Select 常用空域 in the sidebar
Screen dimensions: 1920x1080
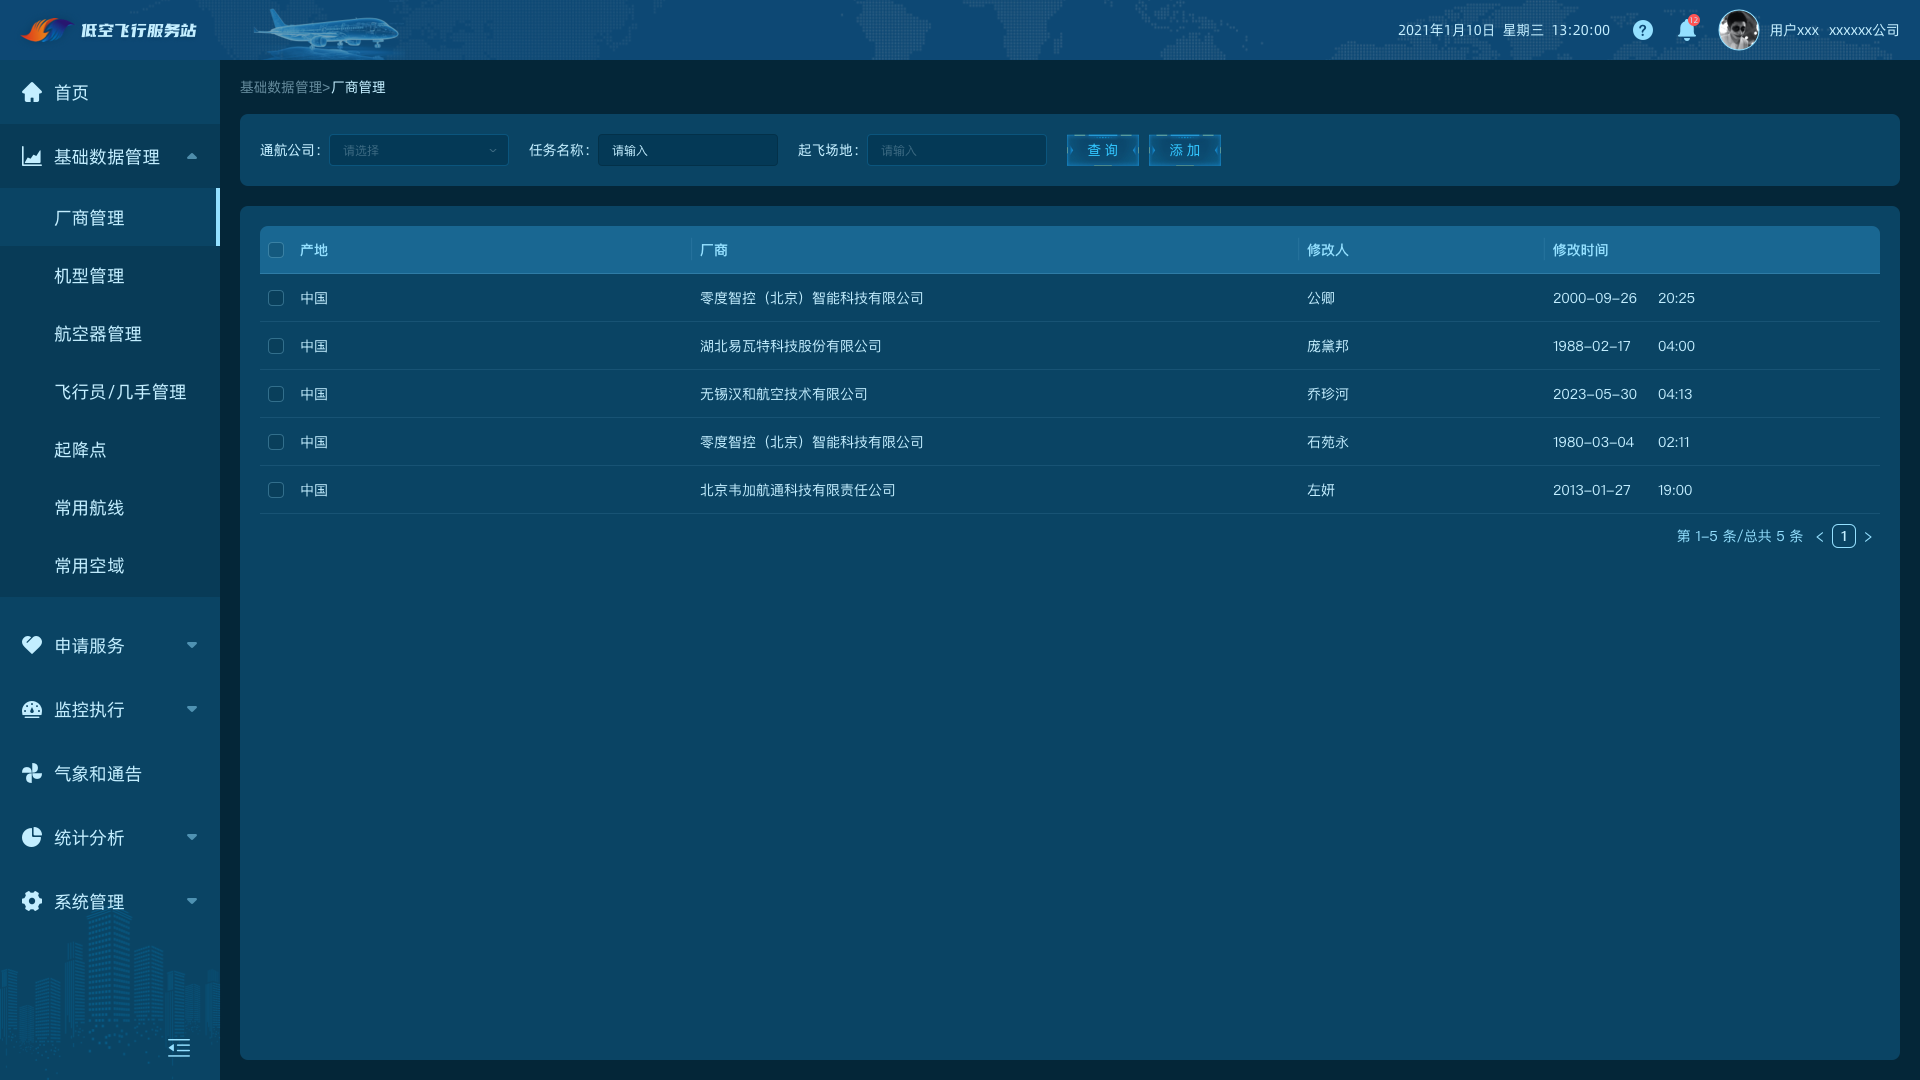click(110, 565)
